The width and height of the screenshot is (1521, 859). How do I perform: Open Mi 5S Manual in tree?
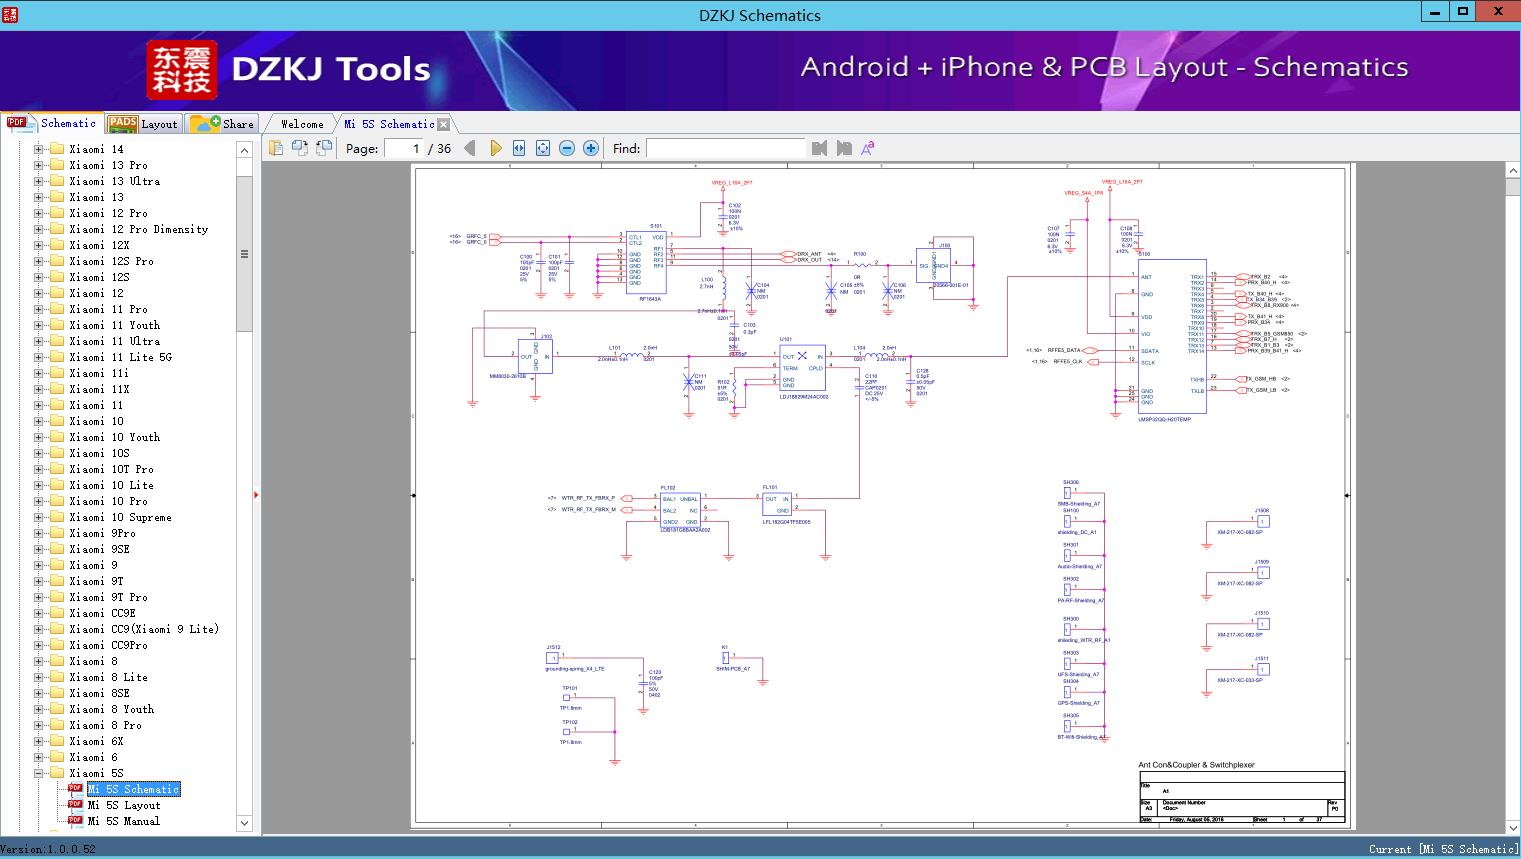pos(124,821)
